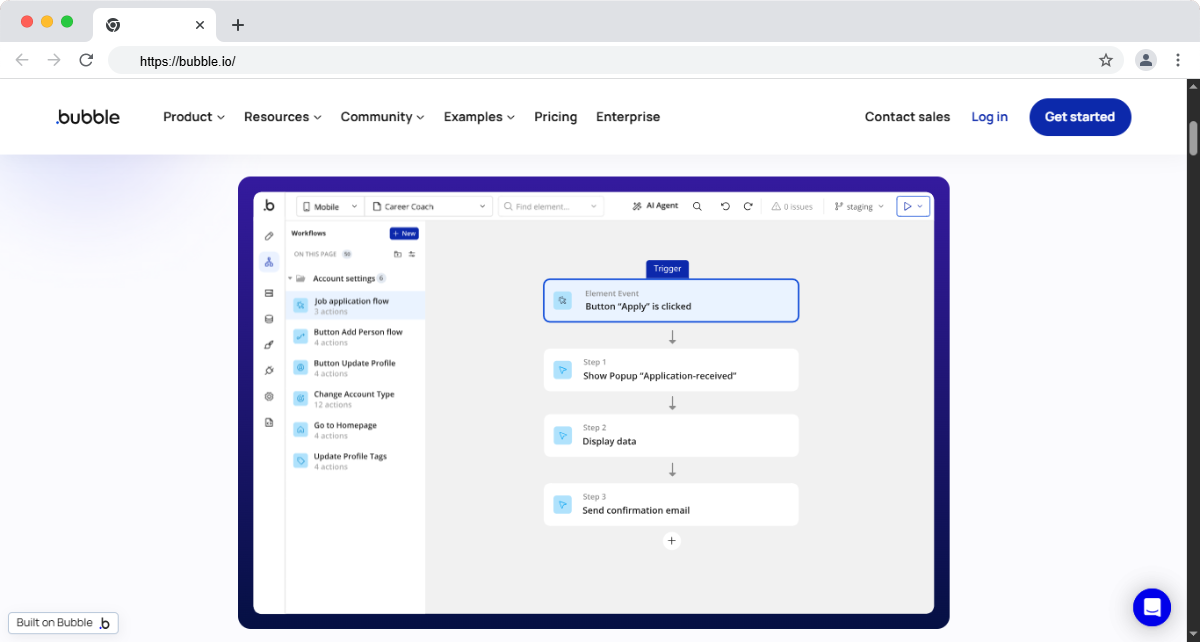Open a new browser tab
This screenshot has width=1200, height=642.
click(237, 25)
